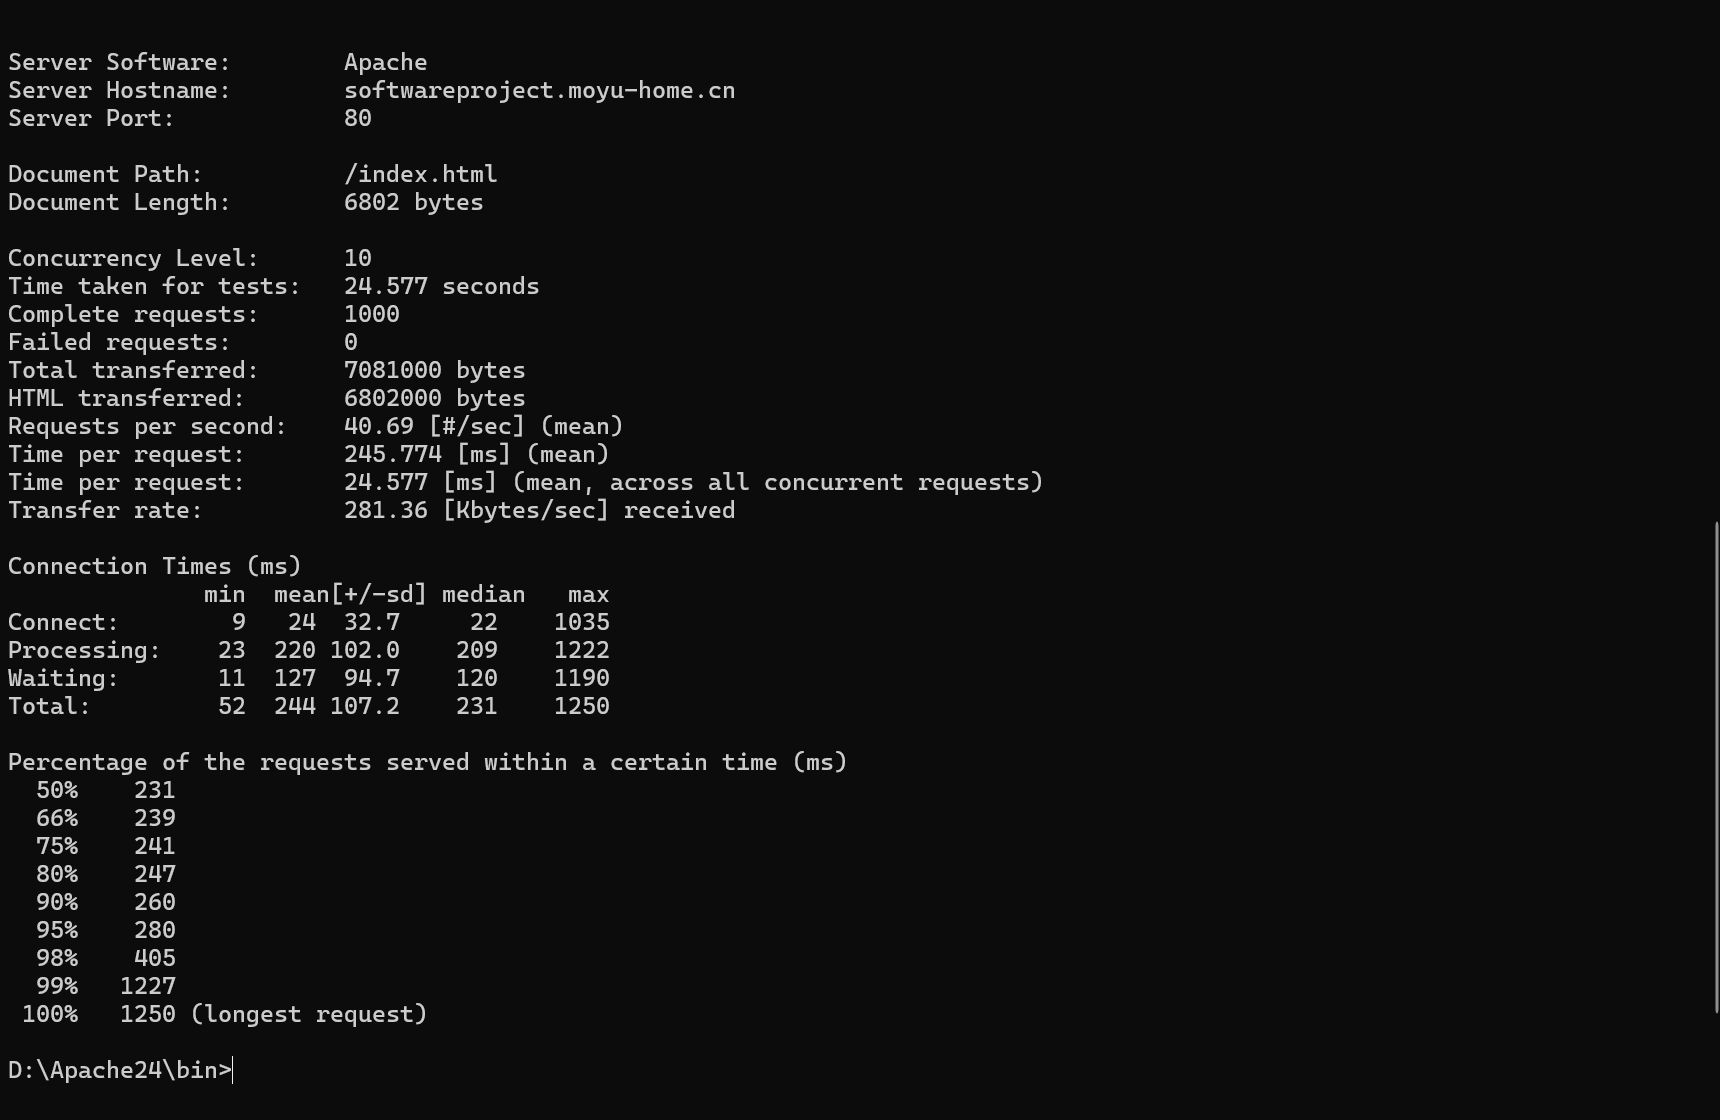
Task: Click the 99% percentile value 1227
Action: click(147, 986)
